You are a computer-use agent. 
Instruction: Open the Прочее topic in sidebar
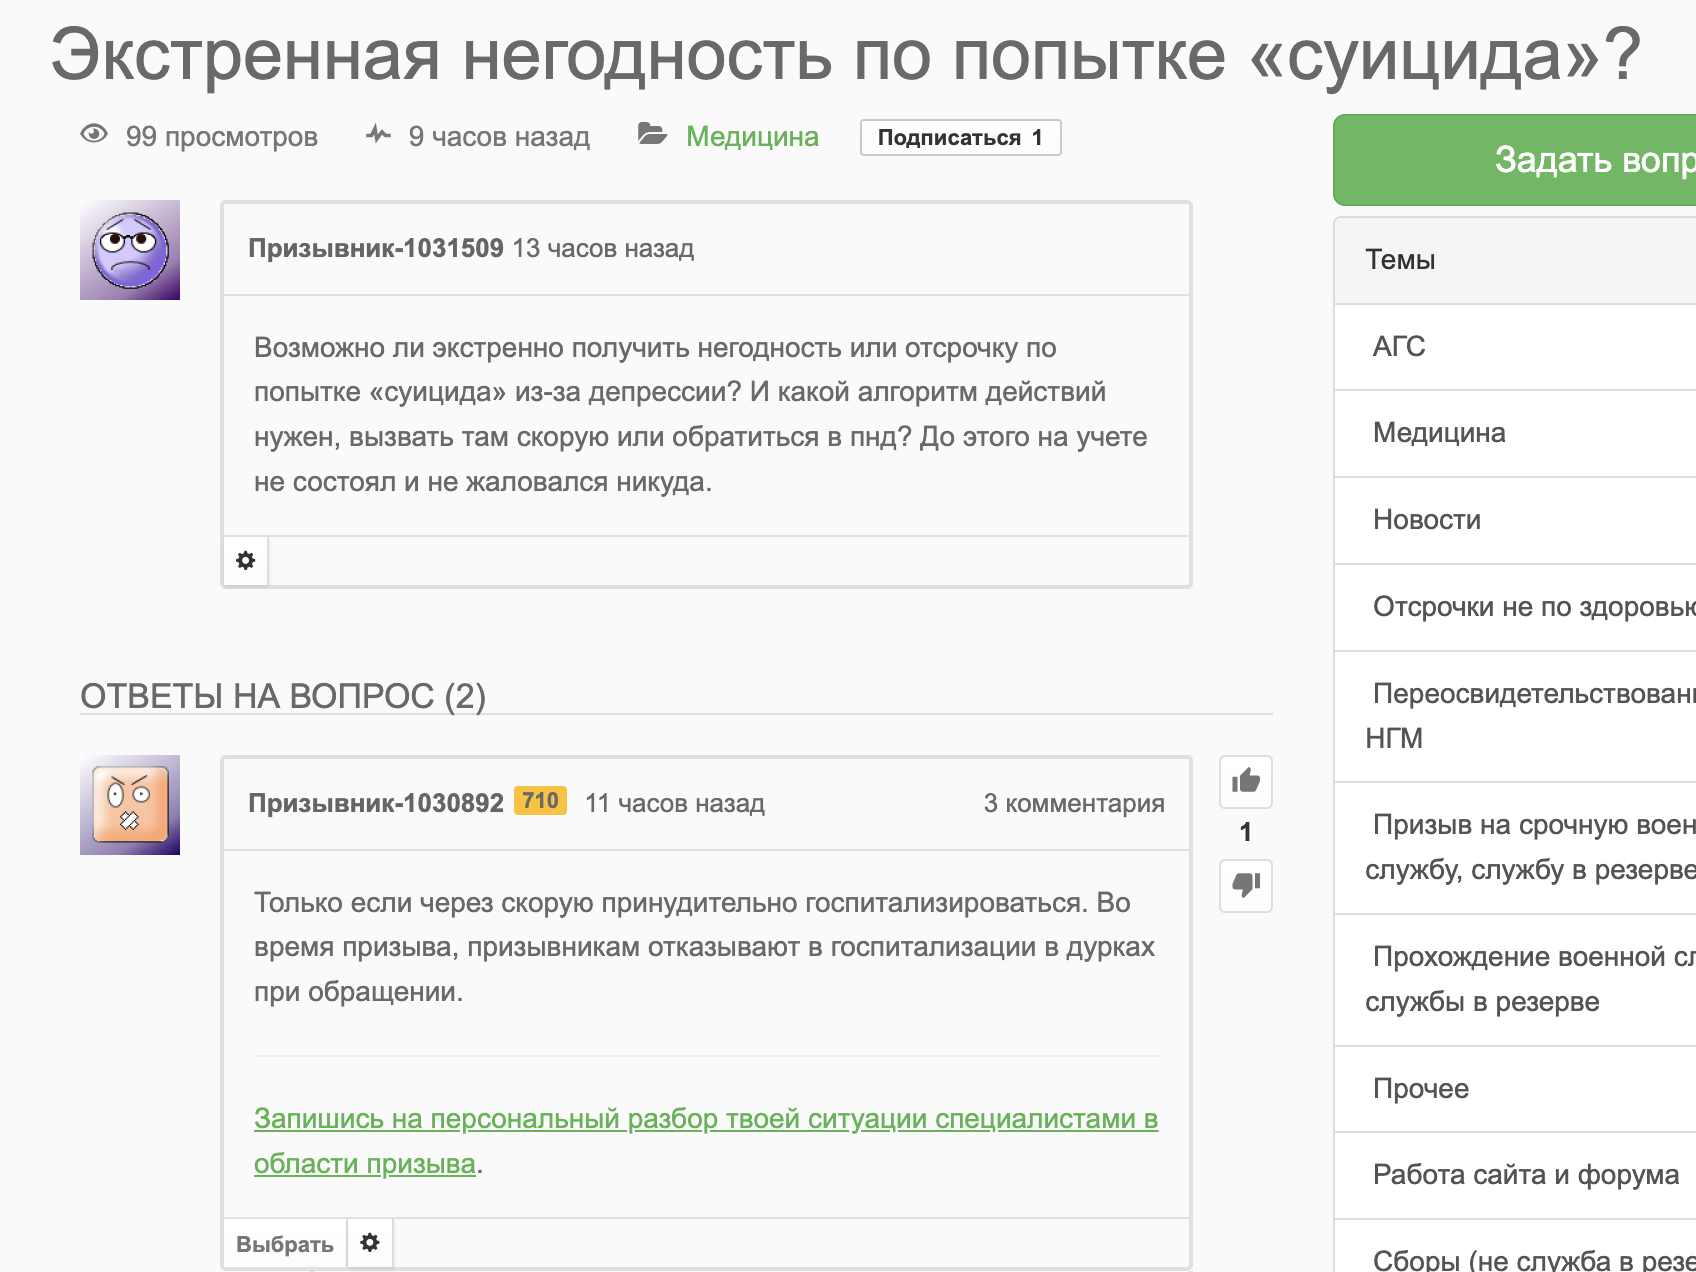click(x=1421, y=1089)
